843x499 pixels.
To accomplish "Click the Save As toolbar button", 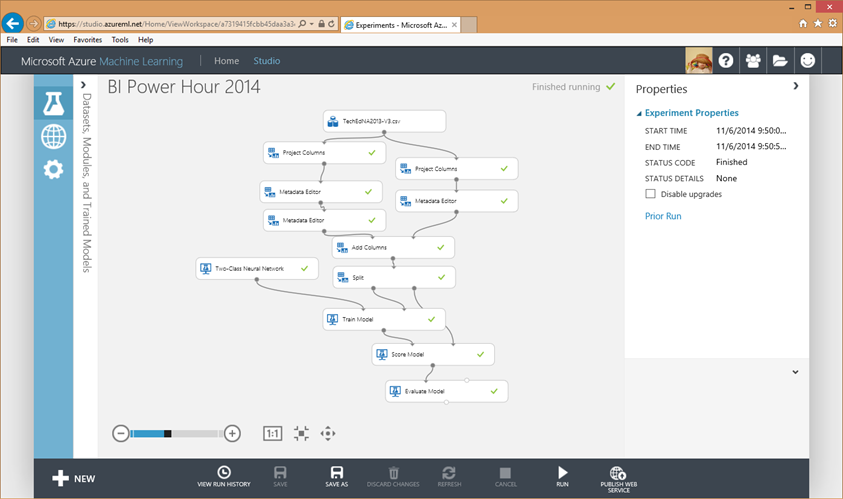I will coord(337,476).
